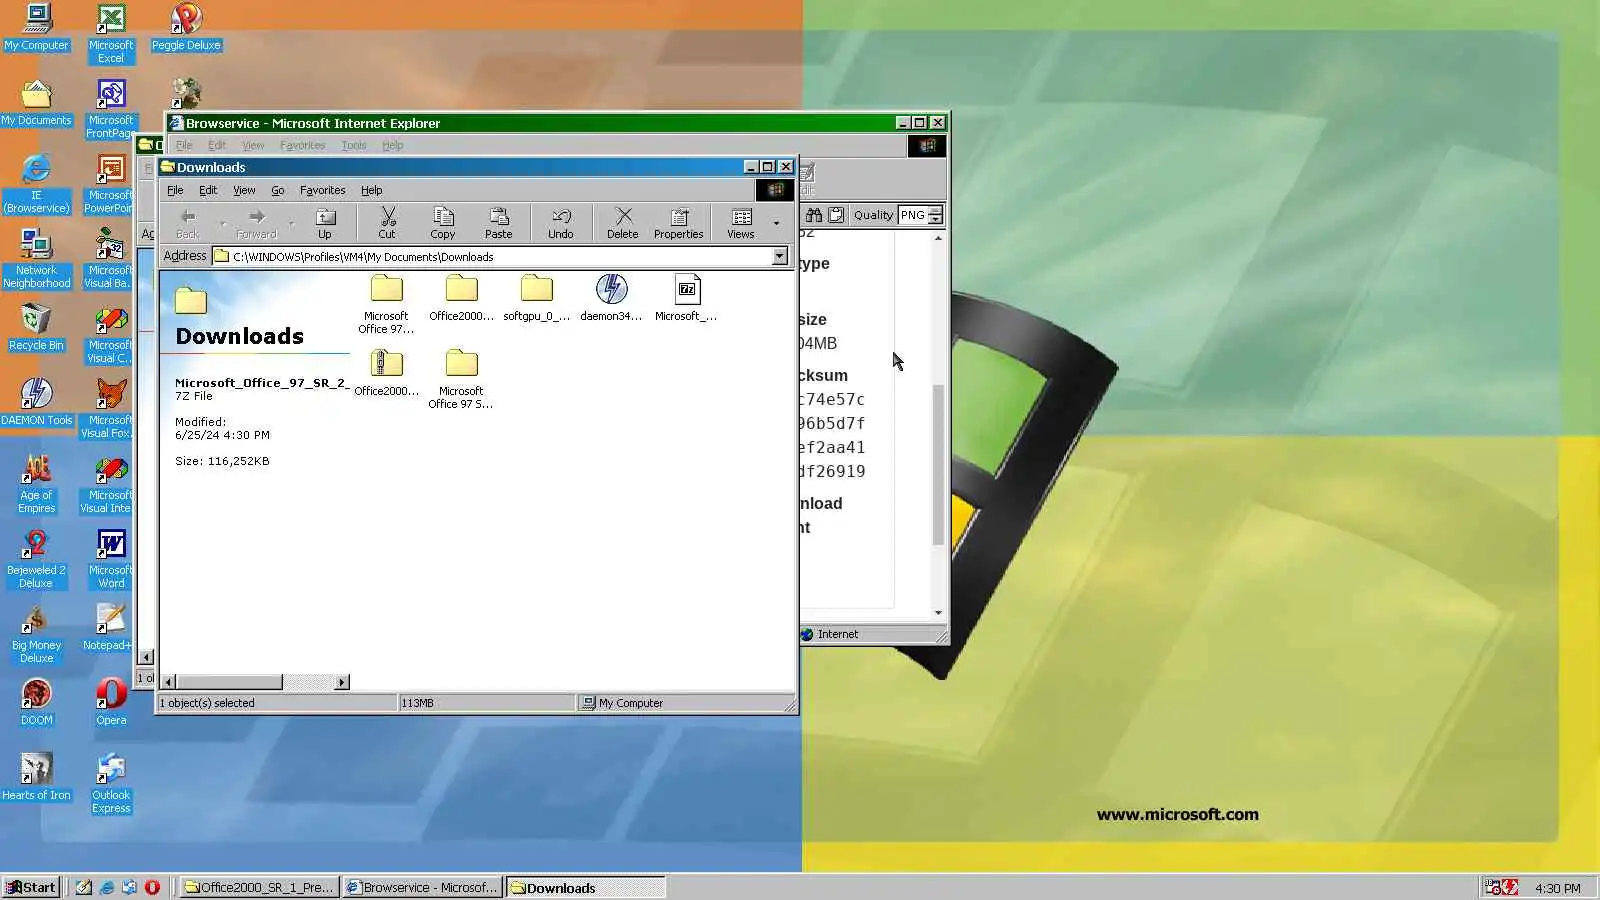This screenshot has width=1600, height=900.
Task: Select the softgpu_0_ folder
Action: tap(536, 298)
